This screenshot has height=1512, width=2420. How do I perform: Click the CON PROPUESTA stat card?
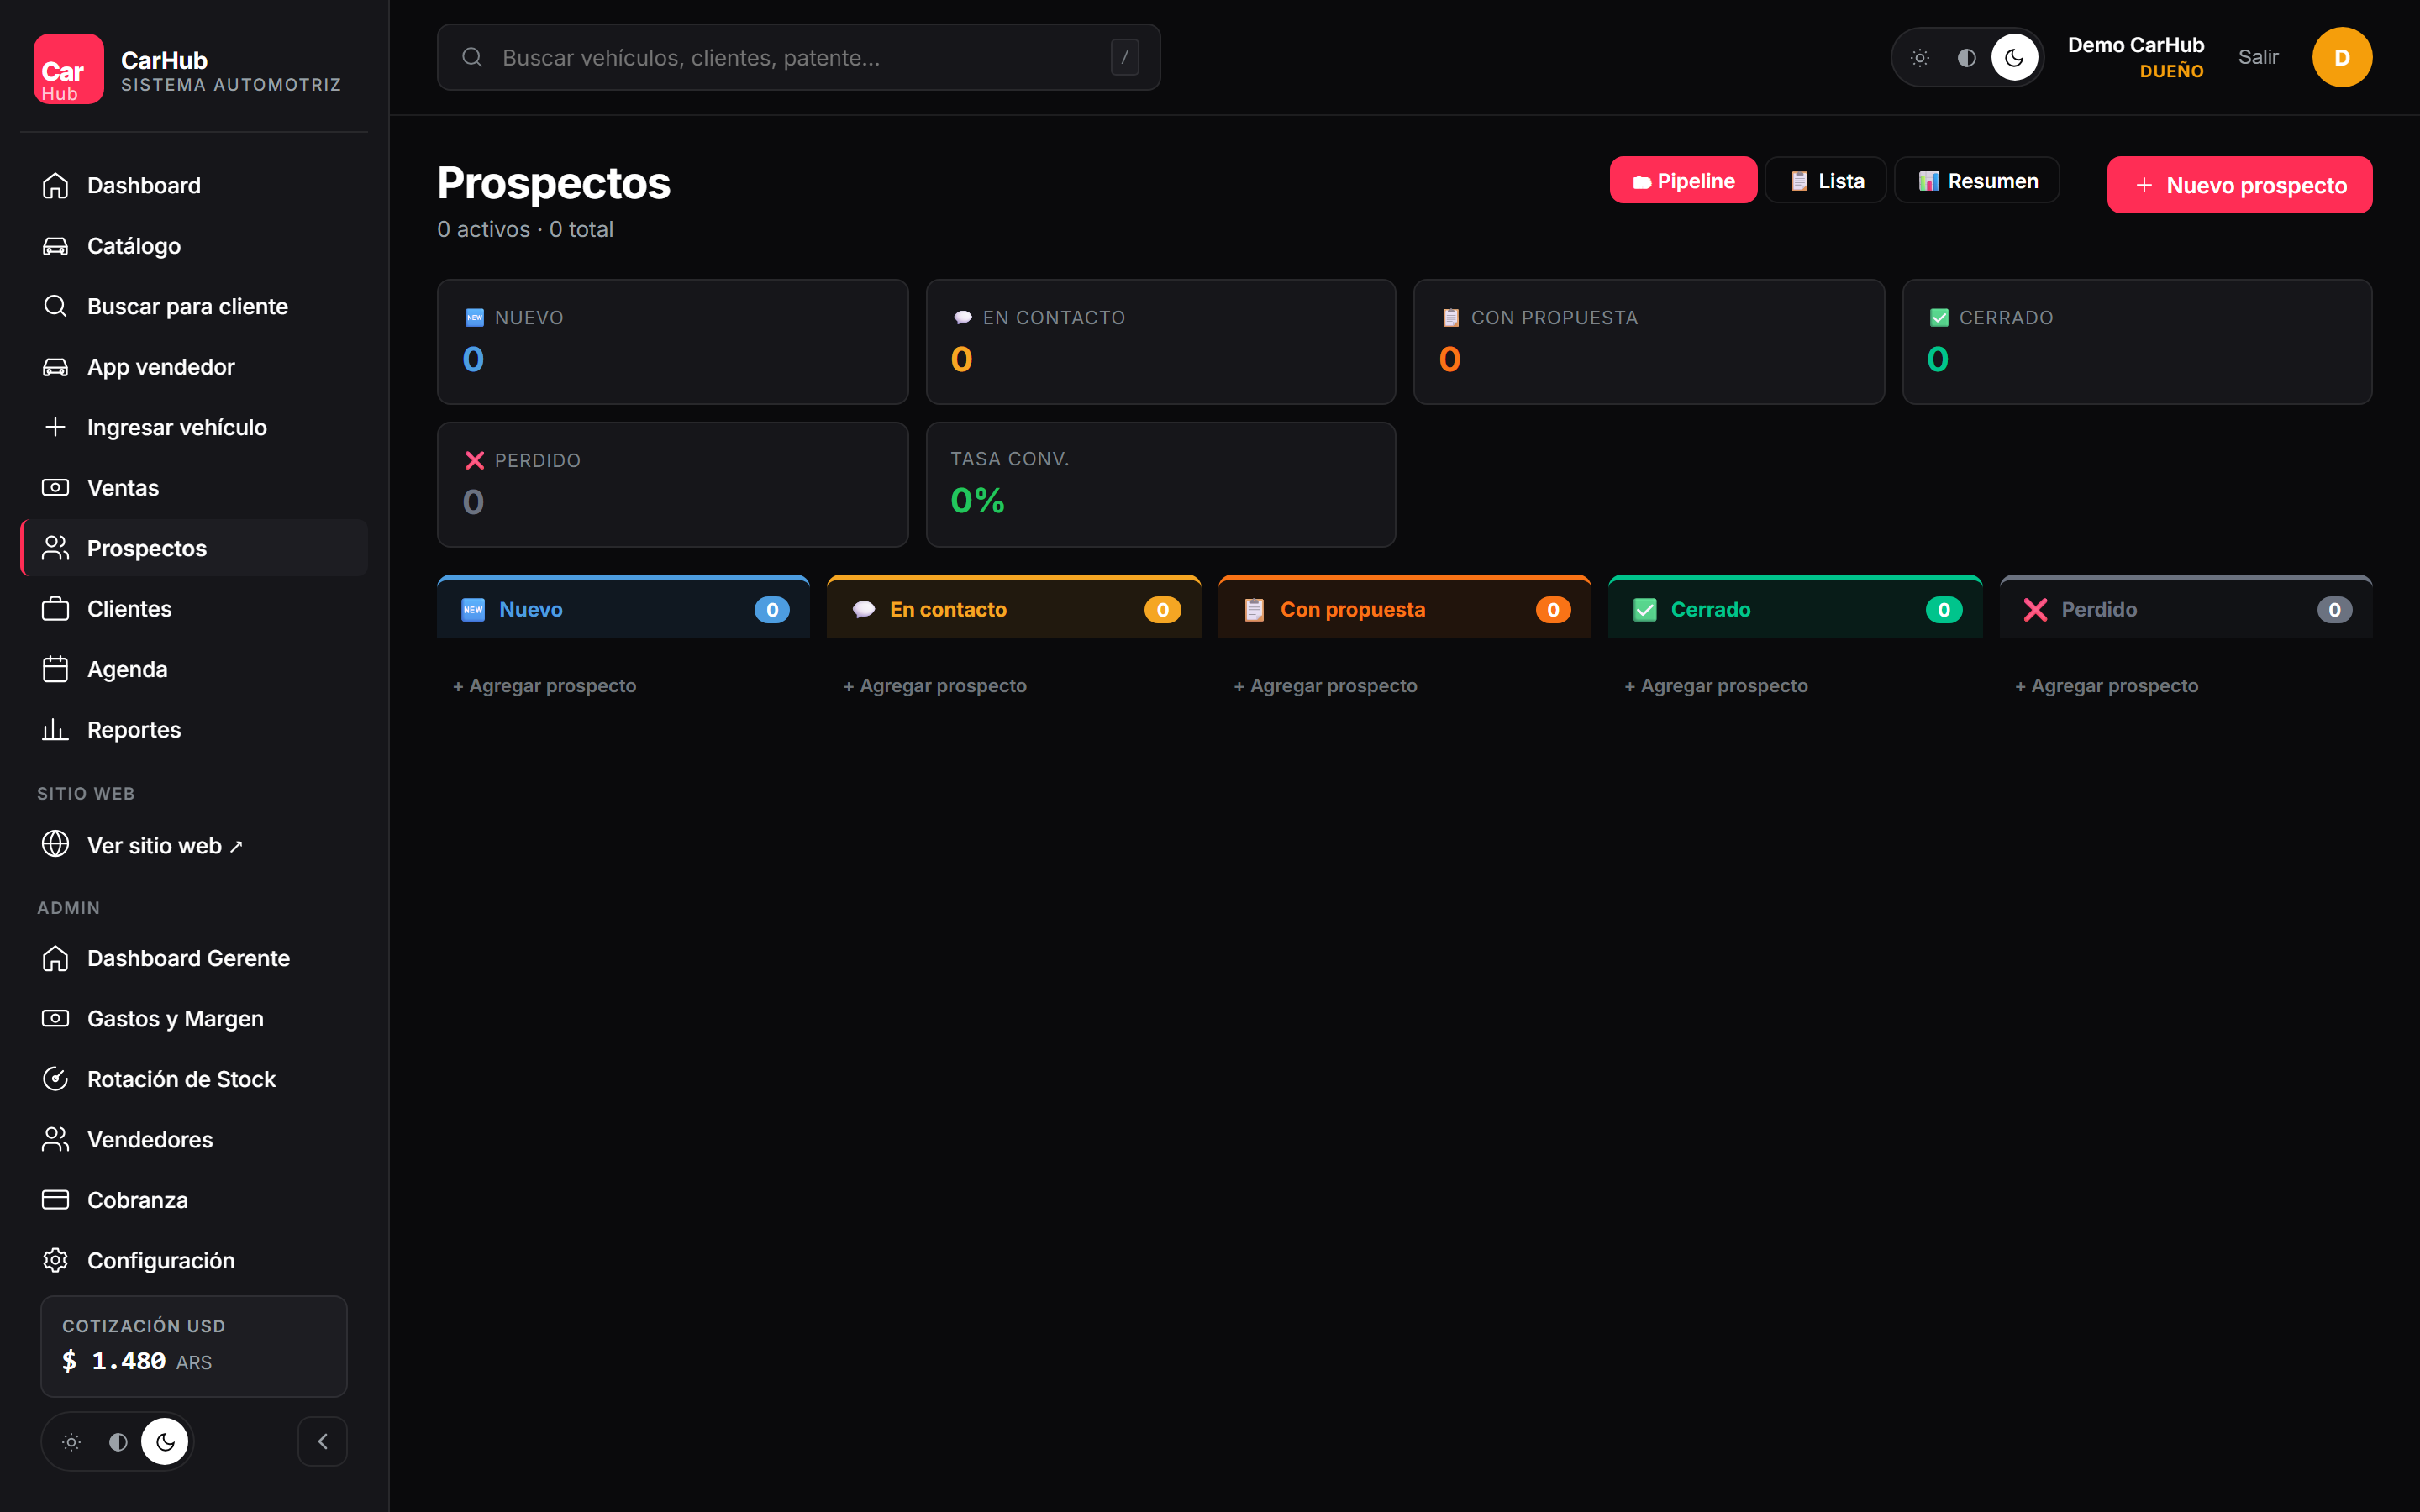click(x=1649, y=342)
